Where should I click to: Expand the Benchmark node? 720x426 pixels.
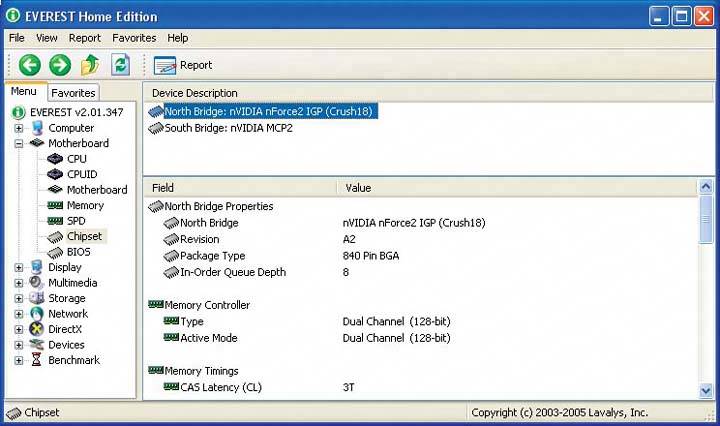pos(18,361)
